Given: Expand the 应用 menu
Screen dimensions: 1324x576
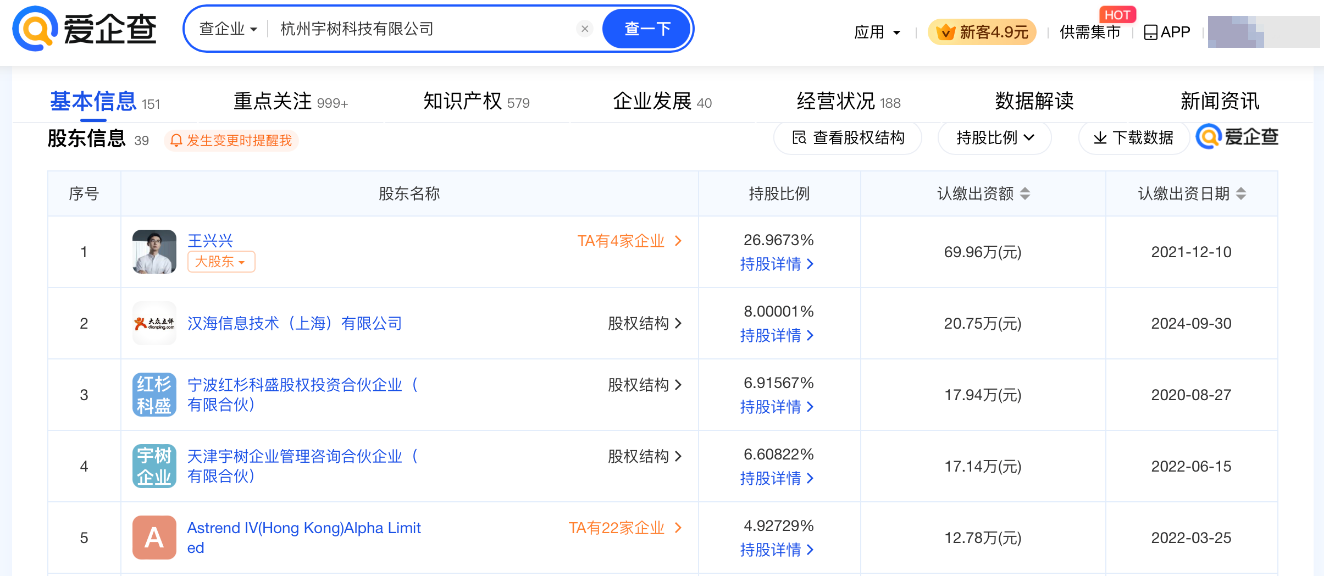Looking at the screenshot, I should click(877, 32).
